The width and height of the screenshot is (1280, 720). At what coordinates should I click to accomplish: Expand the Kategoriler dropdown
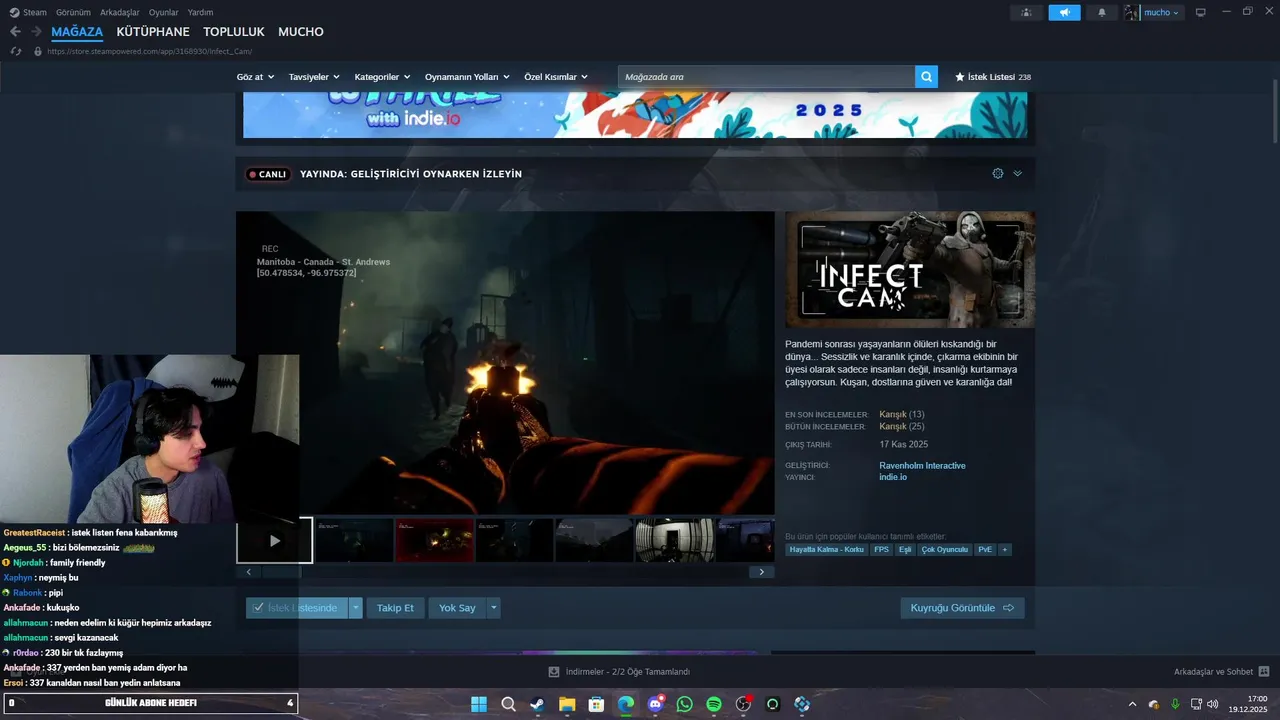coord(382,77)
